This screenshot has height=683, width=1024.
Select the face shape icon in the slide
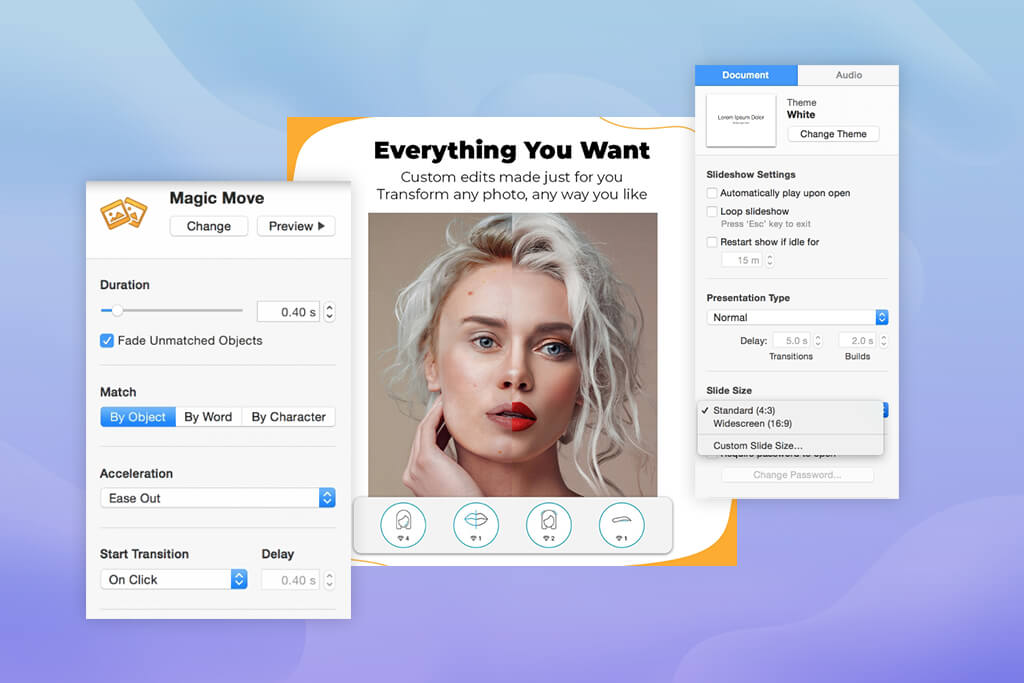click(x=549, y=525)
